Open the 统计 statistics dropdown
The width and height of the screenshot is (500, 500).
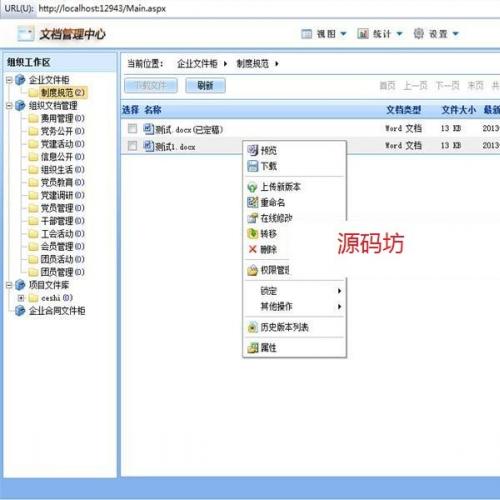380,34
